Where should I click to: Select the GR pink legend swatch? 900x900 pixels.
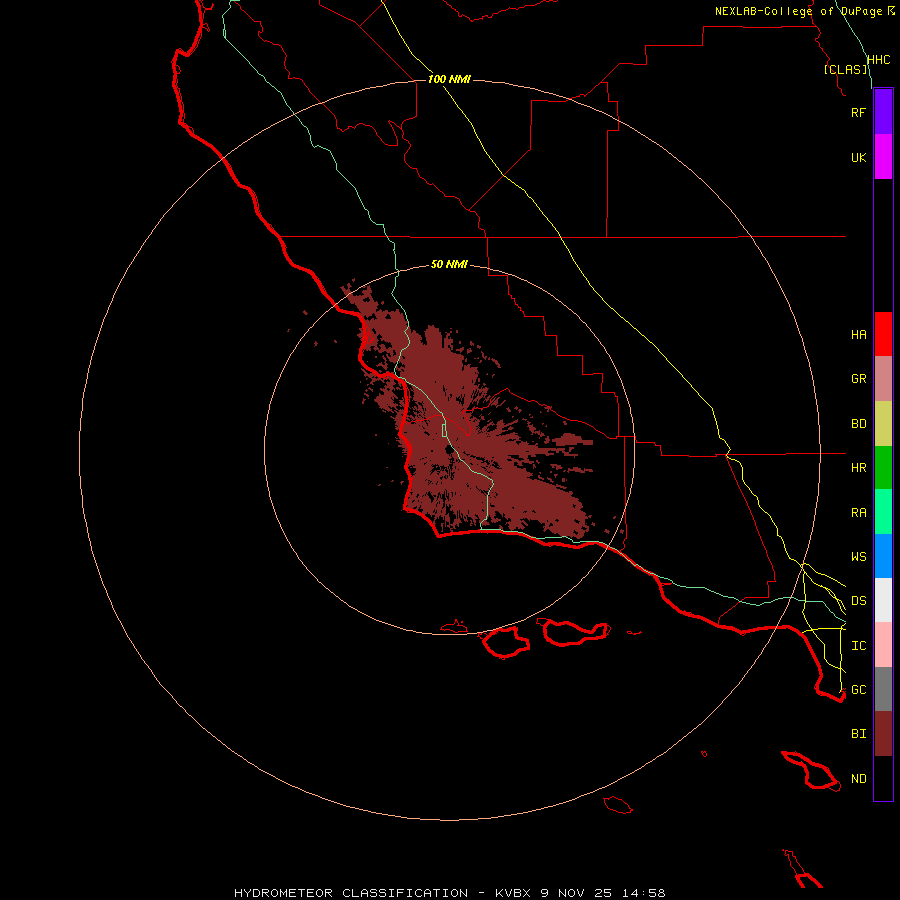pos(883,379)
